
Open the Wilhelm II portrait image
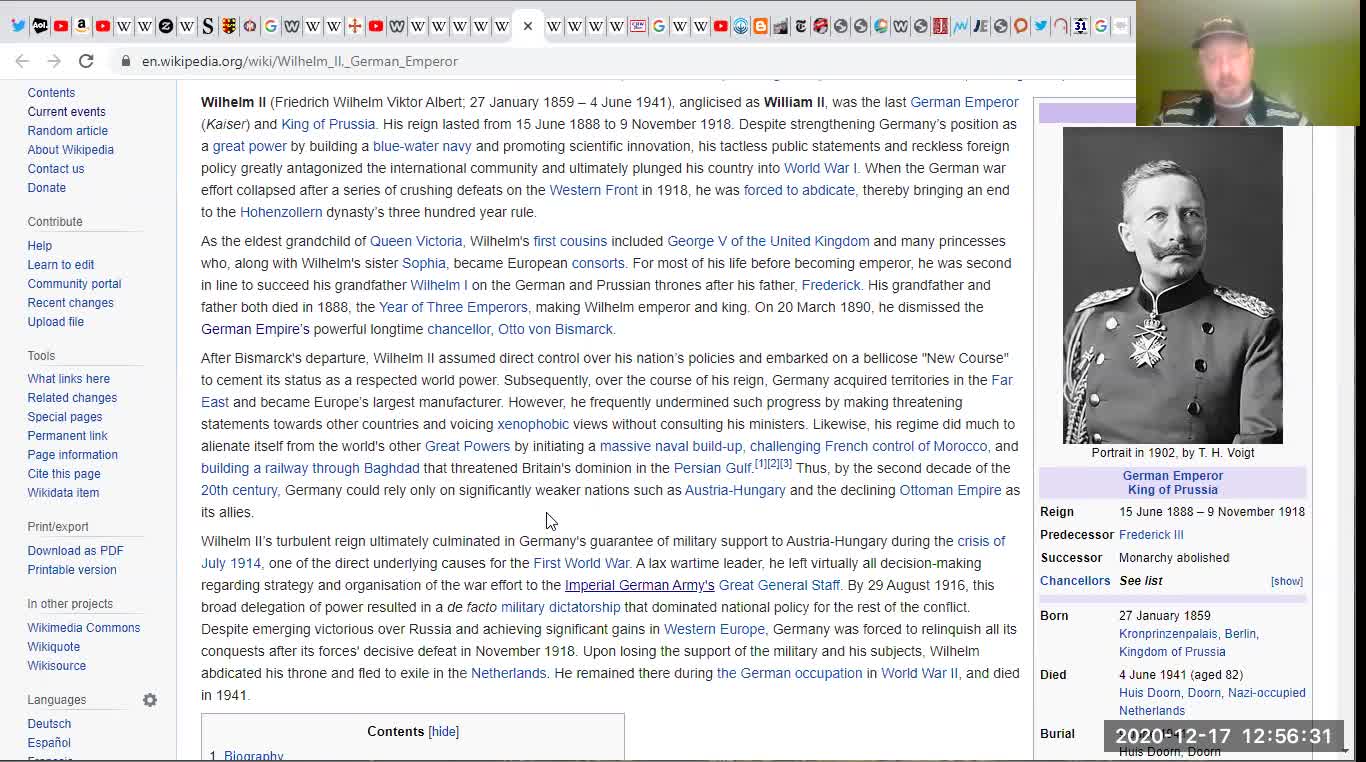click(x=1172, y=285)
